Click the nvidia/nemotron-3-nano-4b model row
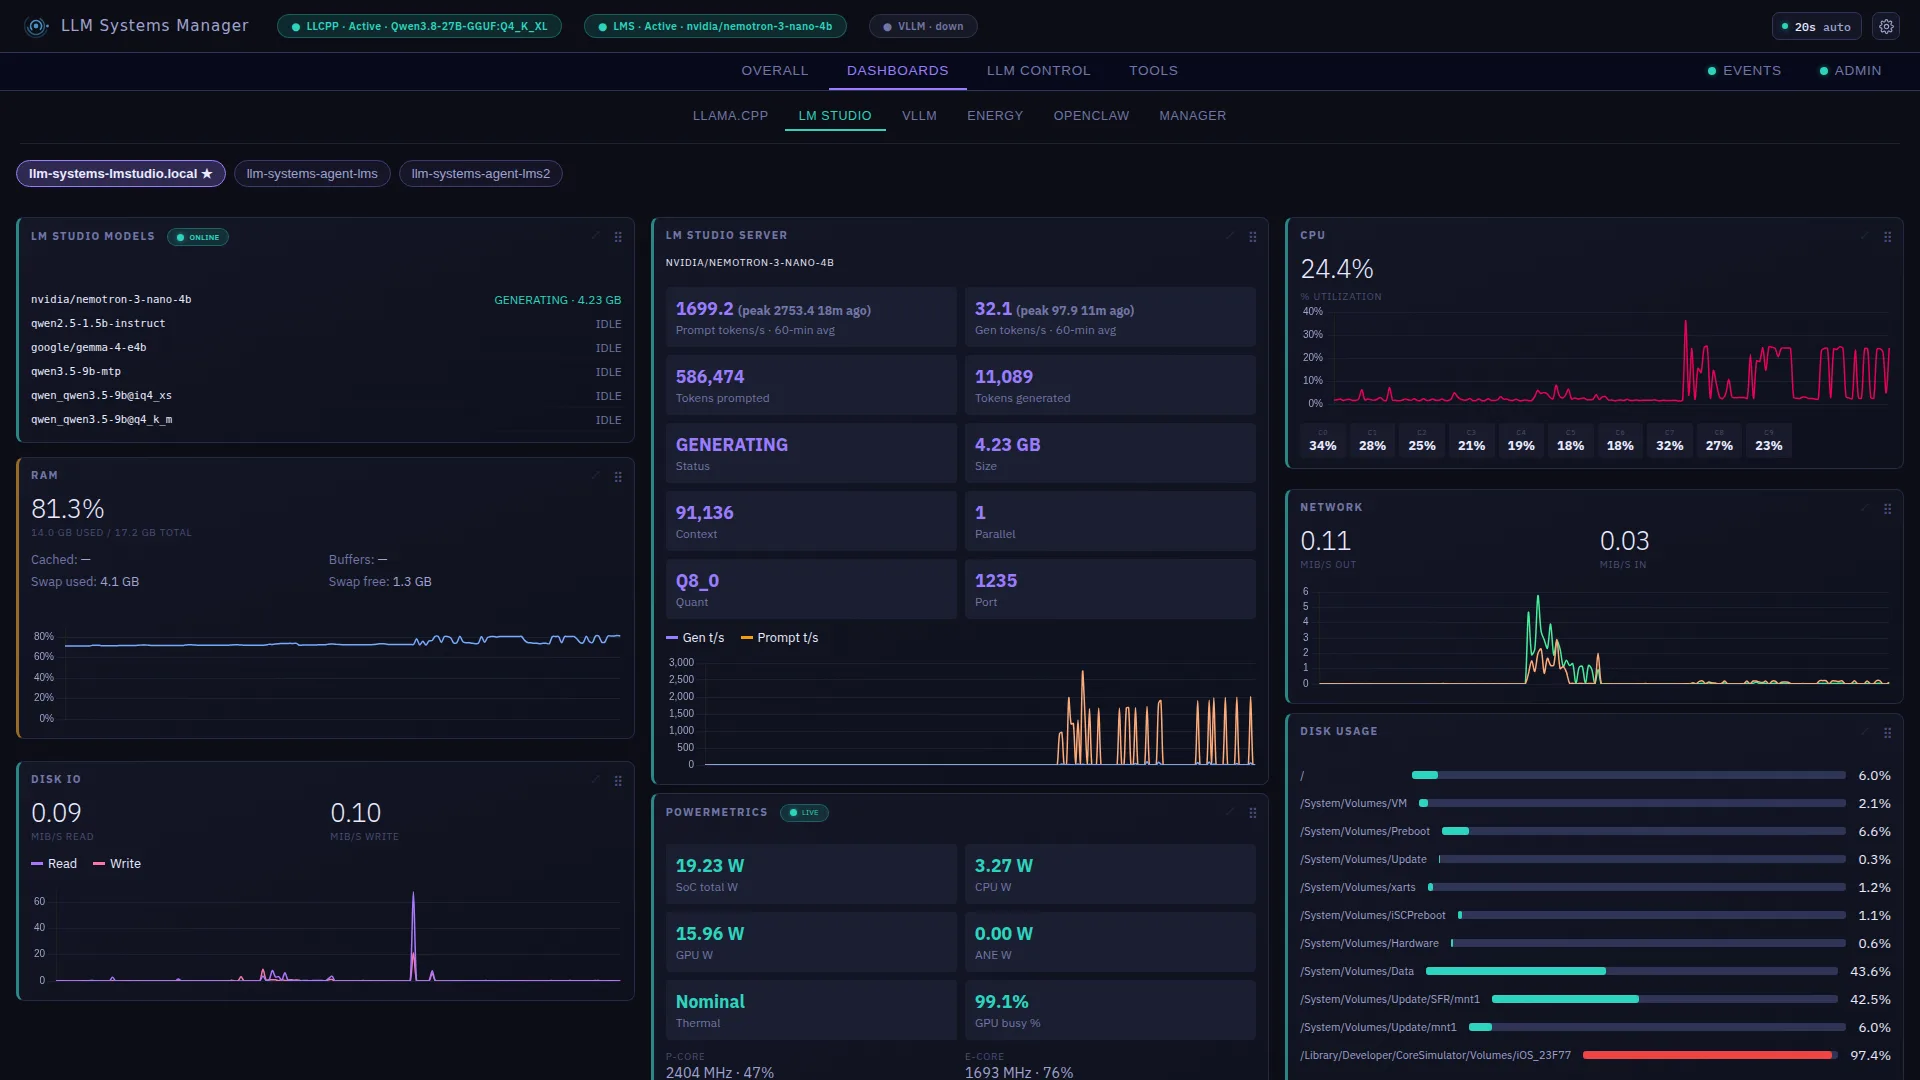 click(326, 300)
